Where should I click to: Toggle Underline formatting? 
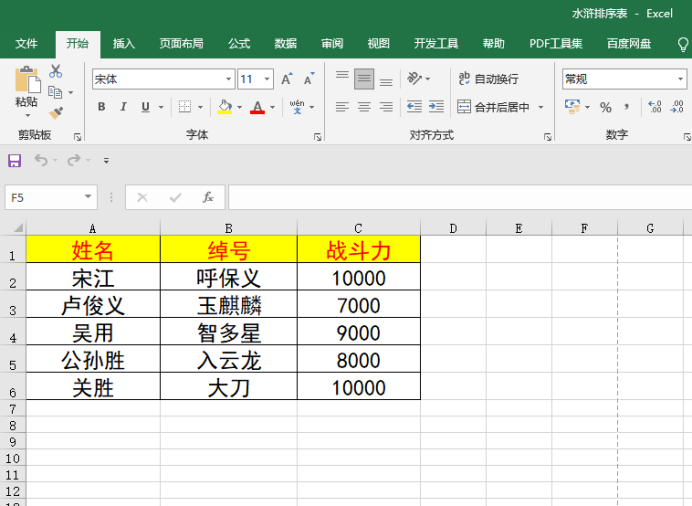pyautogui.click(x=146, y=107)
